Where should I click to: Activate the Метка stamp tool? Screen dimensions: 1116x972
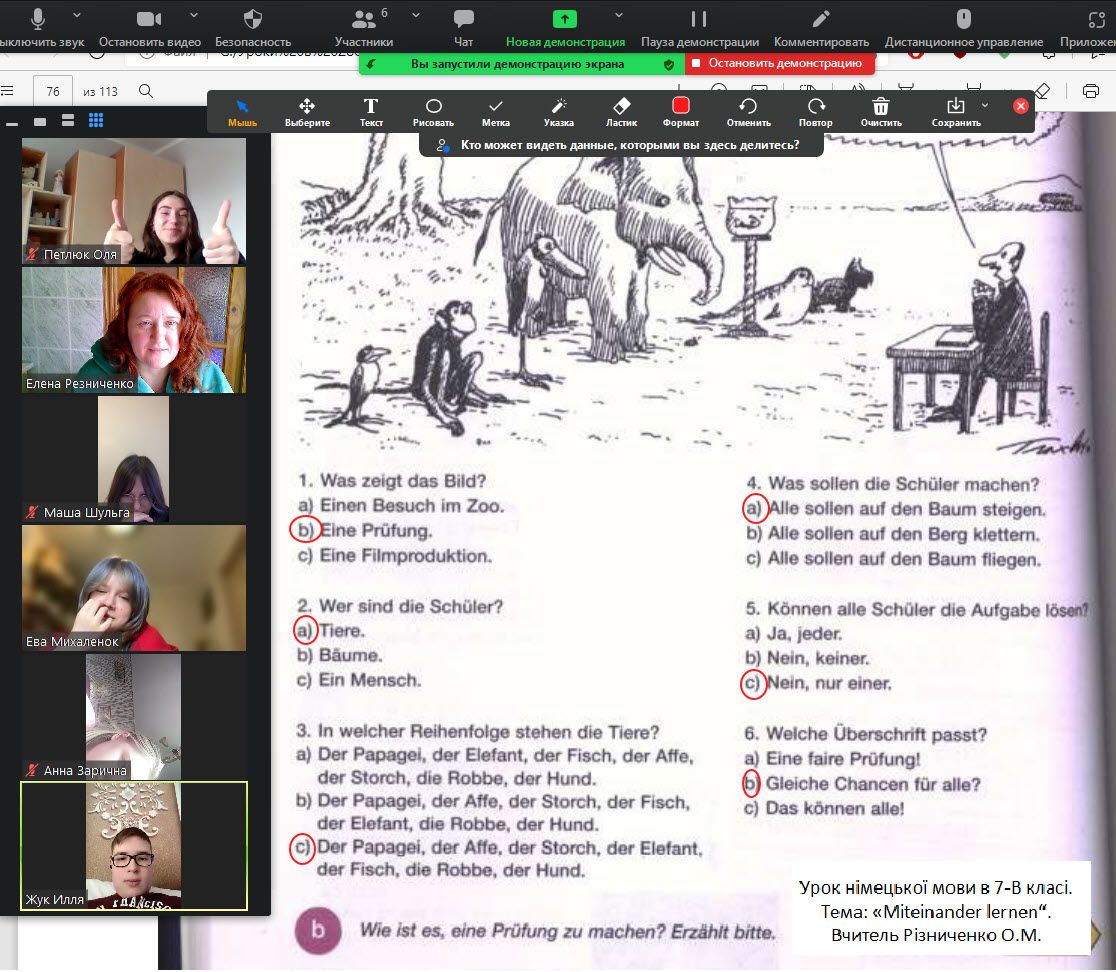click(x=495, y=110)
